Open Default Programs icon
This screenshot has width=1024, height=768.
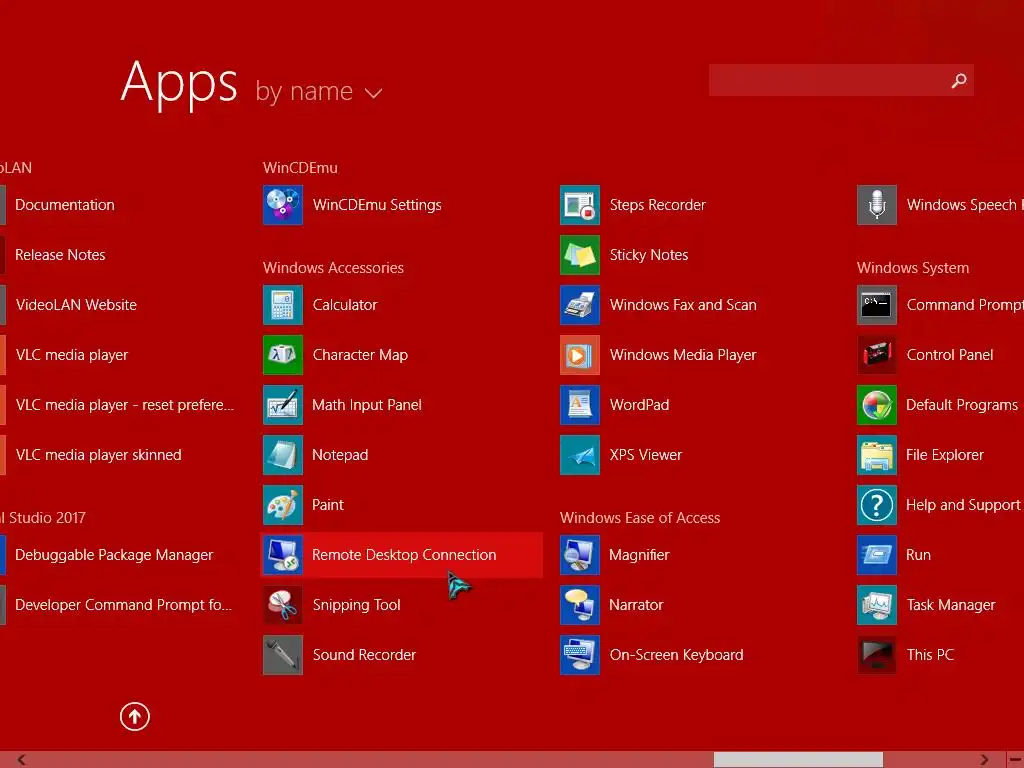877,405
